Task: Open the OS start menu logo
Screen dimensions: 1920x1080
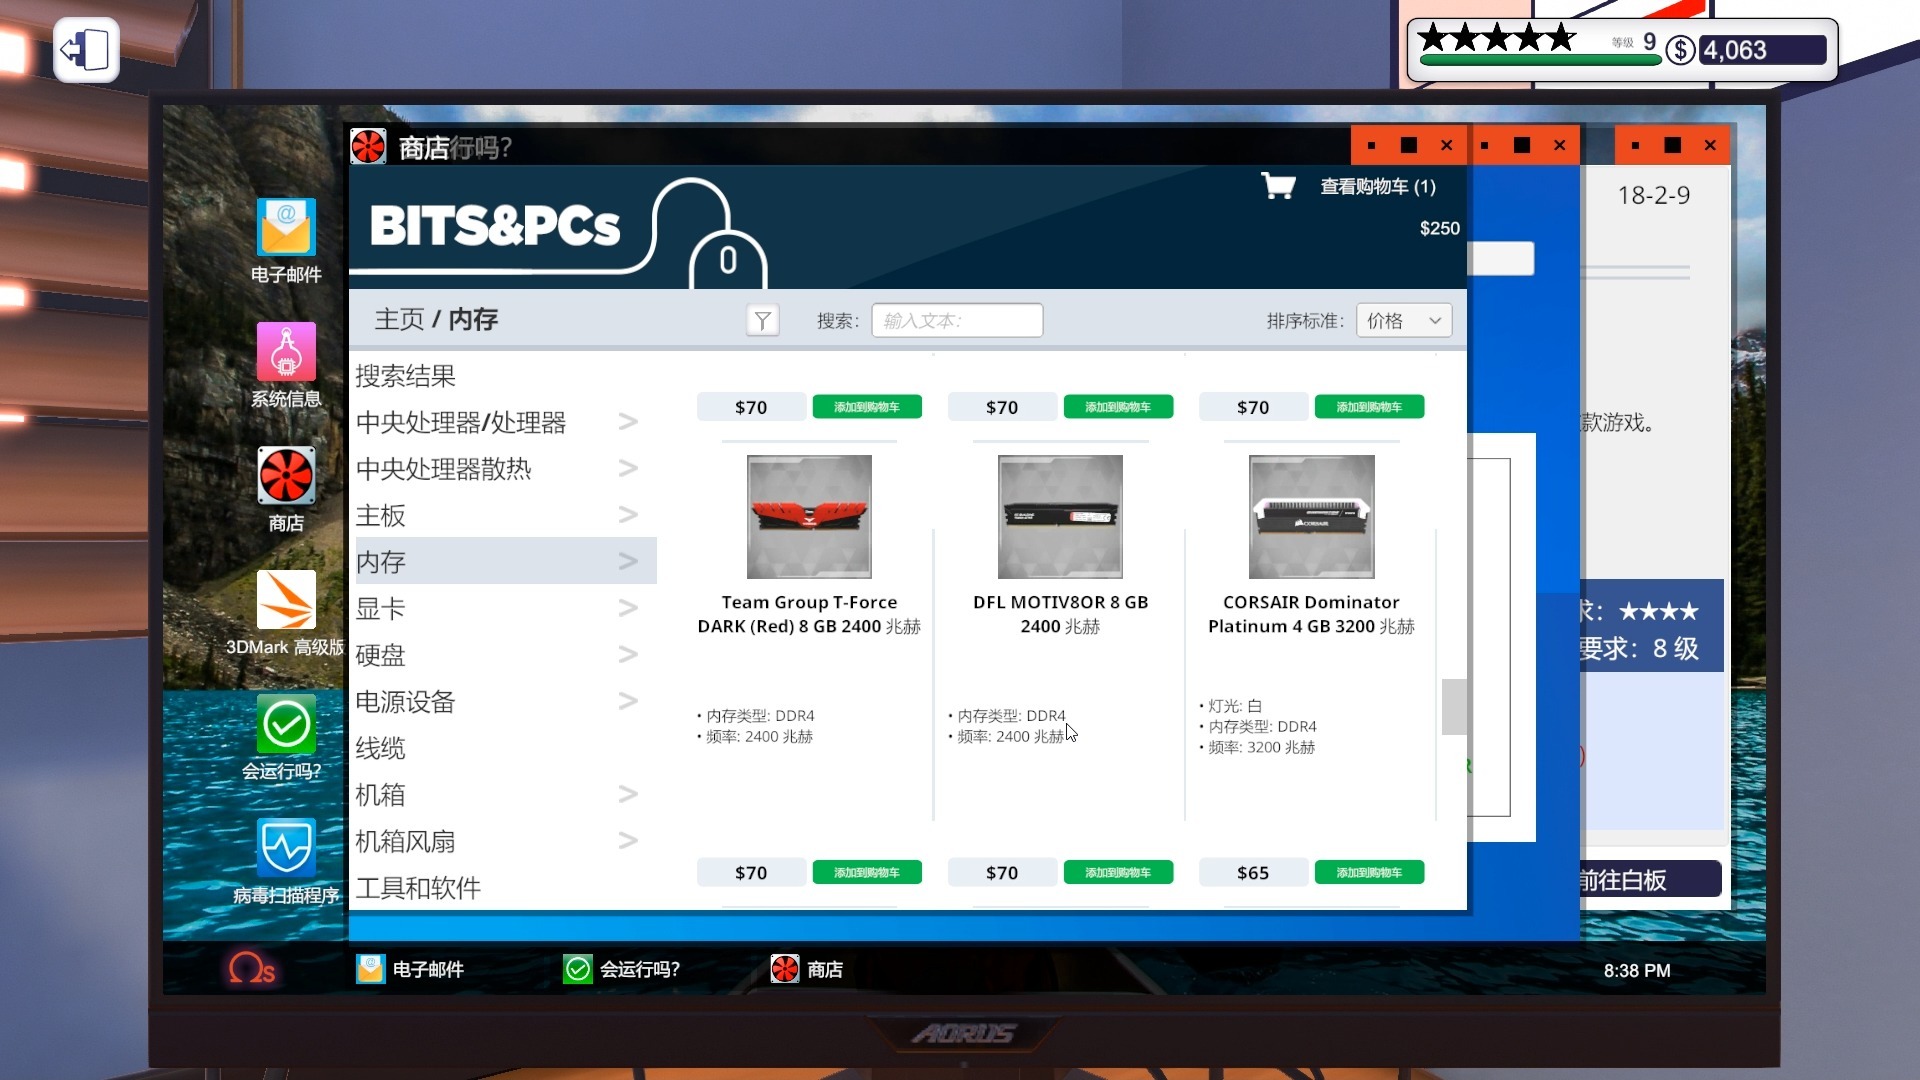Action: (x=251, y=969)
